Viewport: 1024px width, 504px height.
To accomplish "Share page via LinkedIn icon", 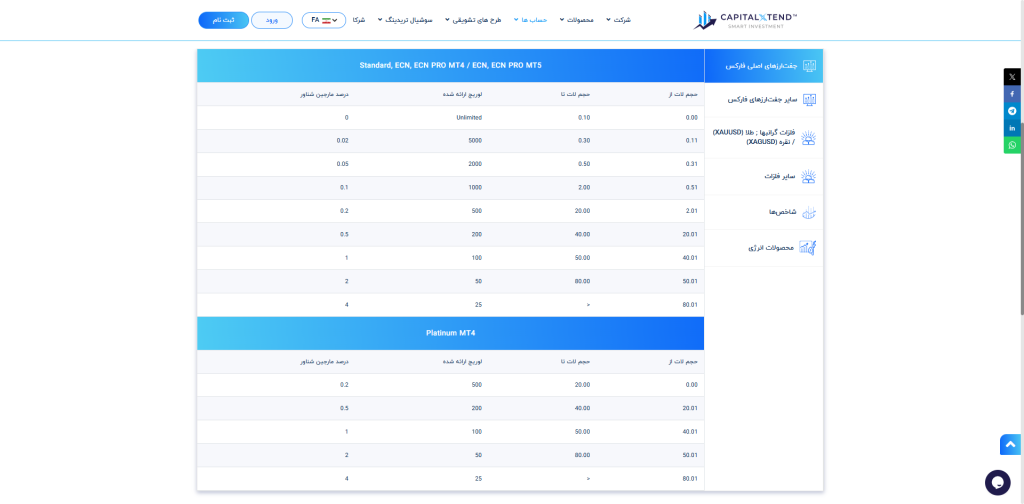I will click(1012, 128).
